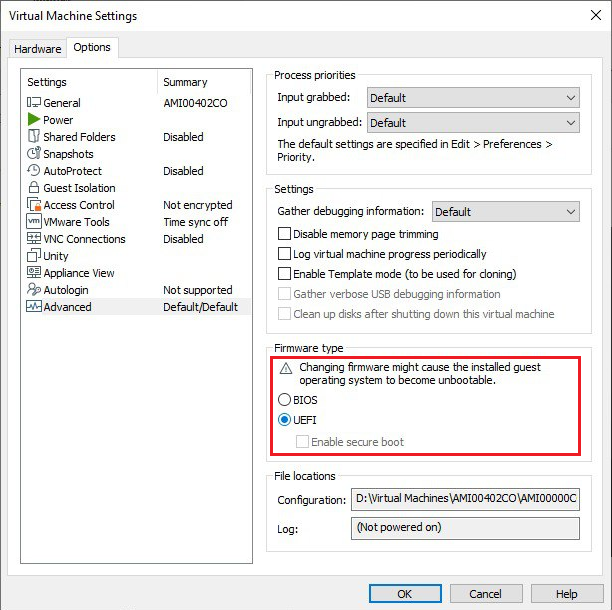Enable Disable memory page trimming checkbox

pyautogui.click(x=285, y=234)
